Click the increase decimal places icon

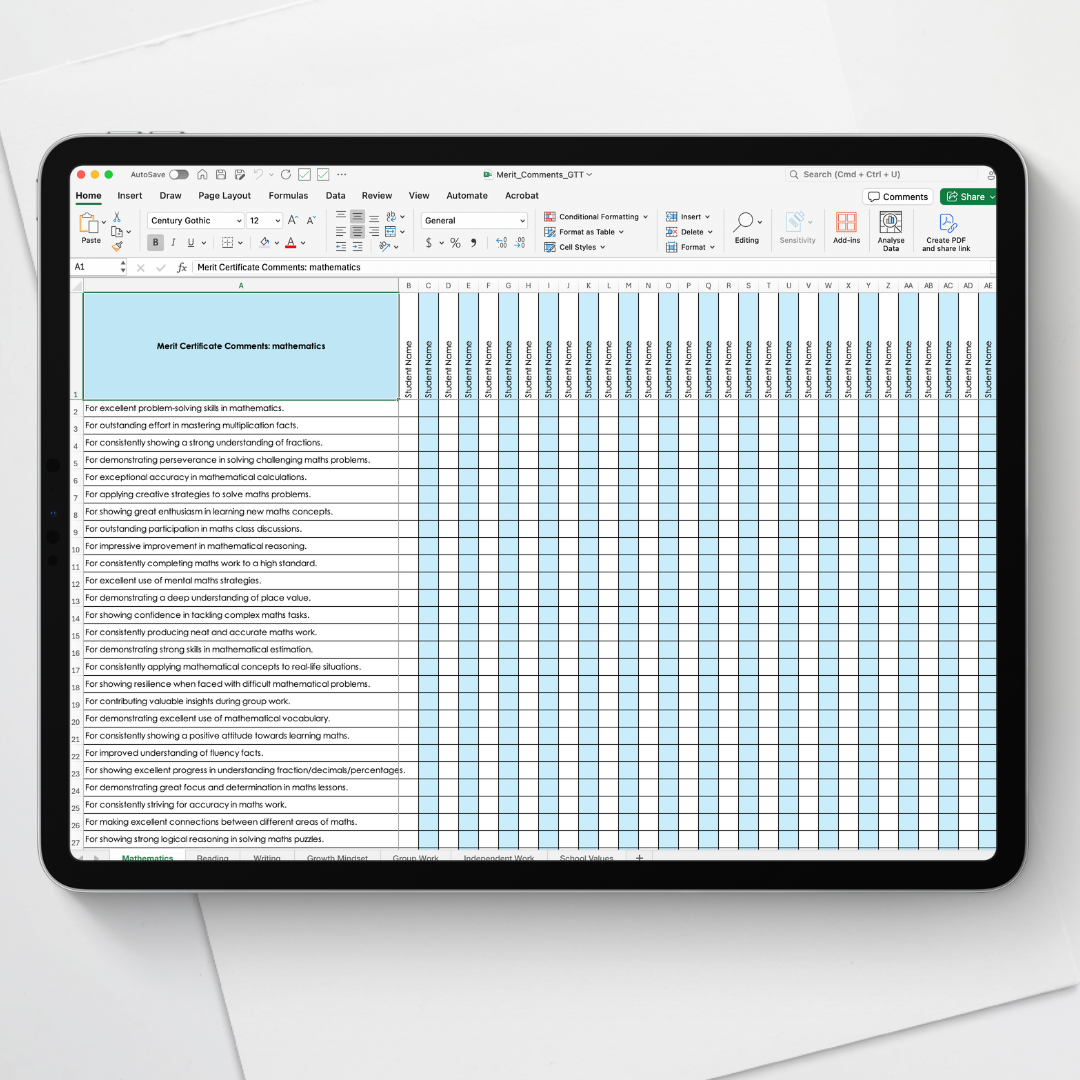tap(500, 243)
